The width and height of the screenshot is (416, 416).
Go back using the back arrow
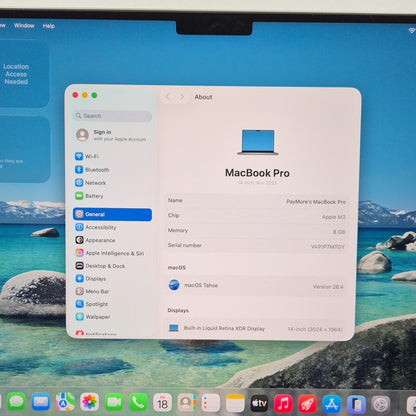tap(168, 97)
